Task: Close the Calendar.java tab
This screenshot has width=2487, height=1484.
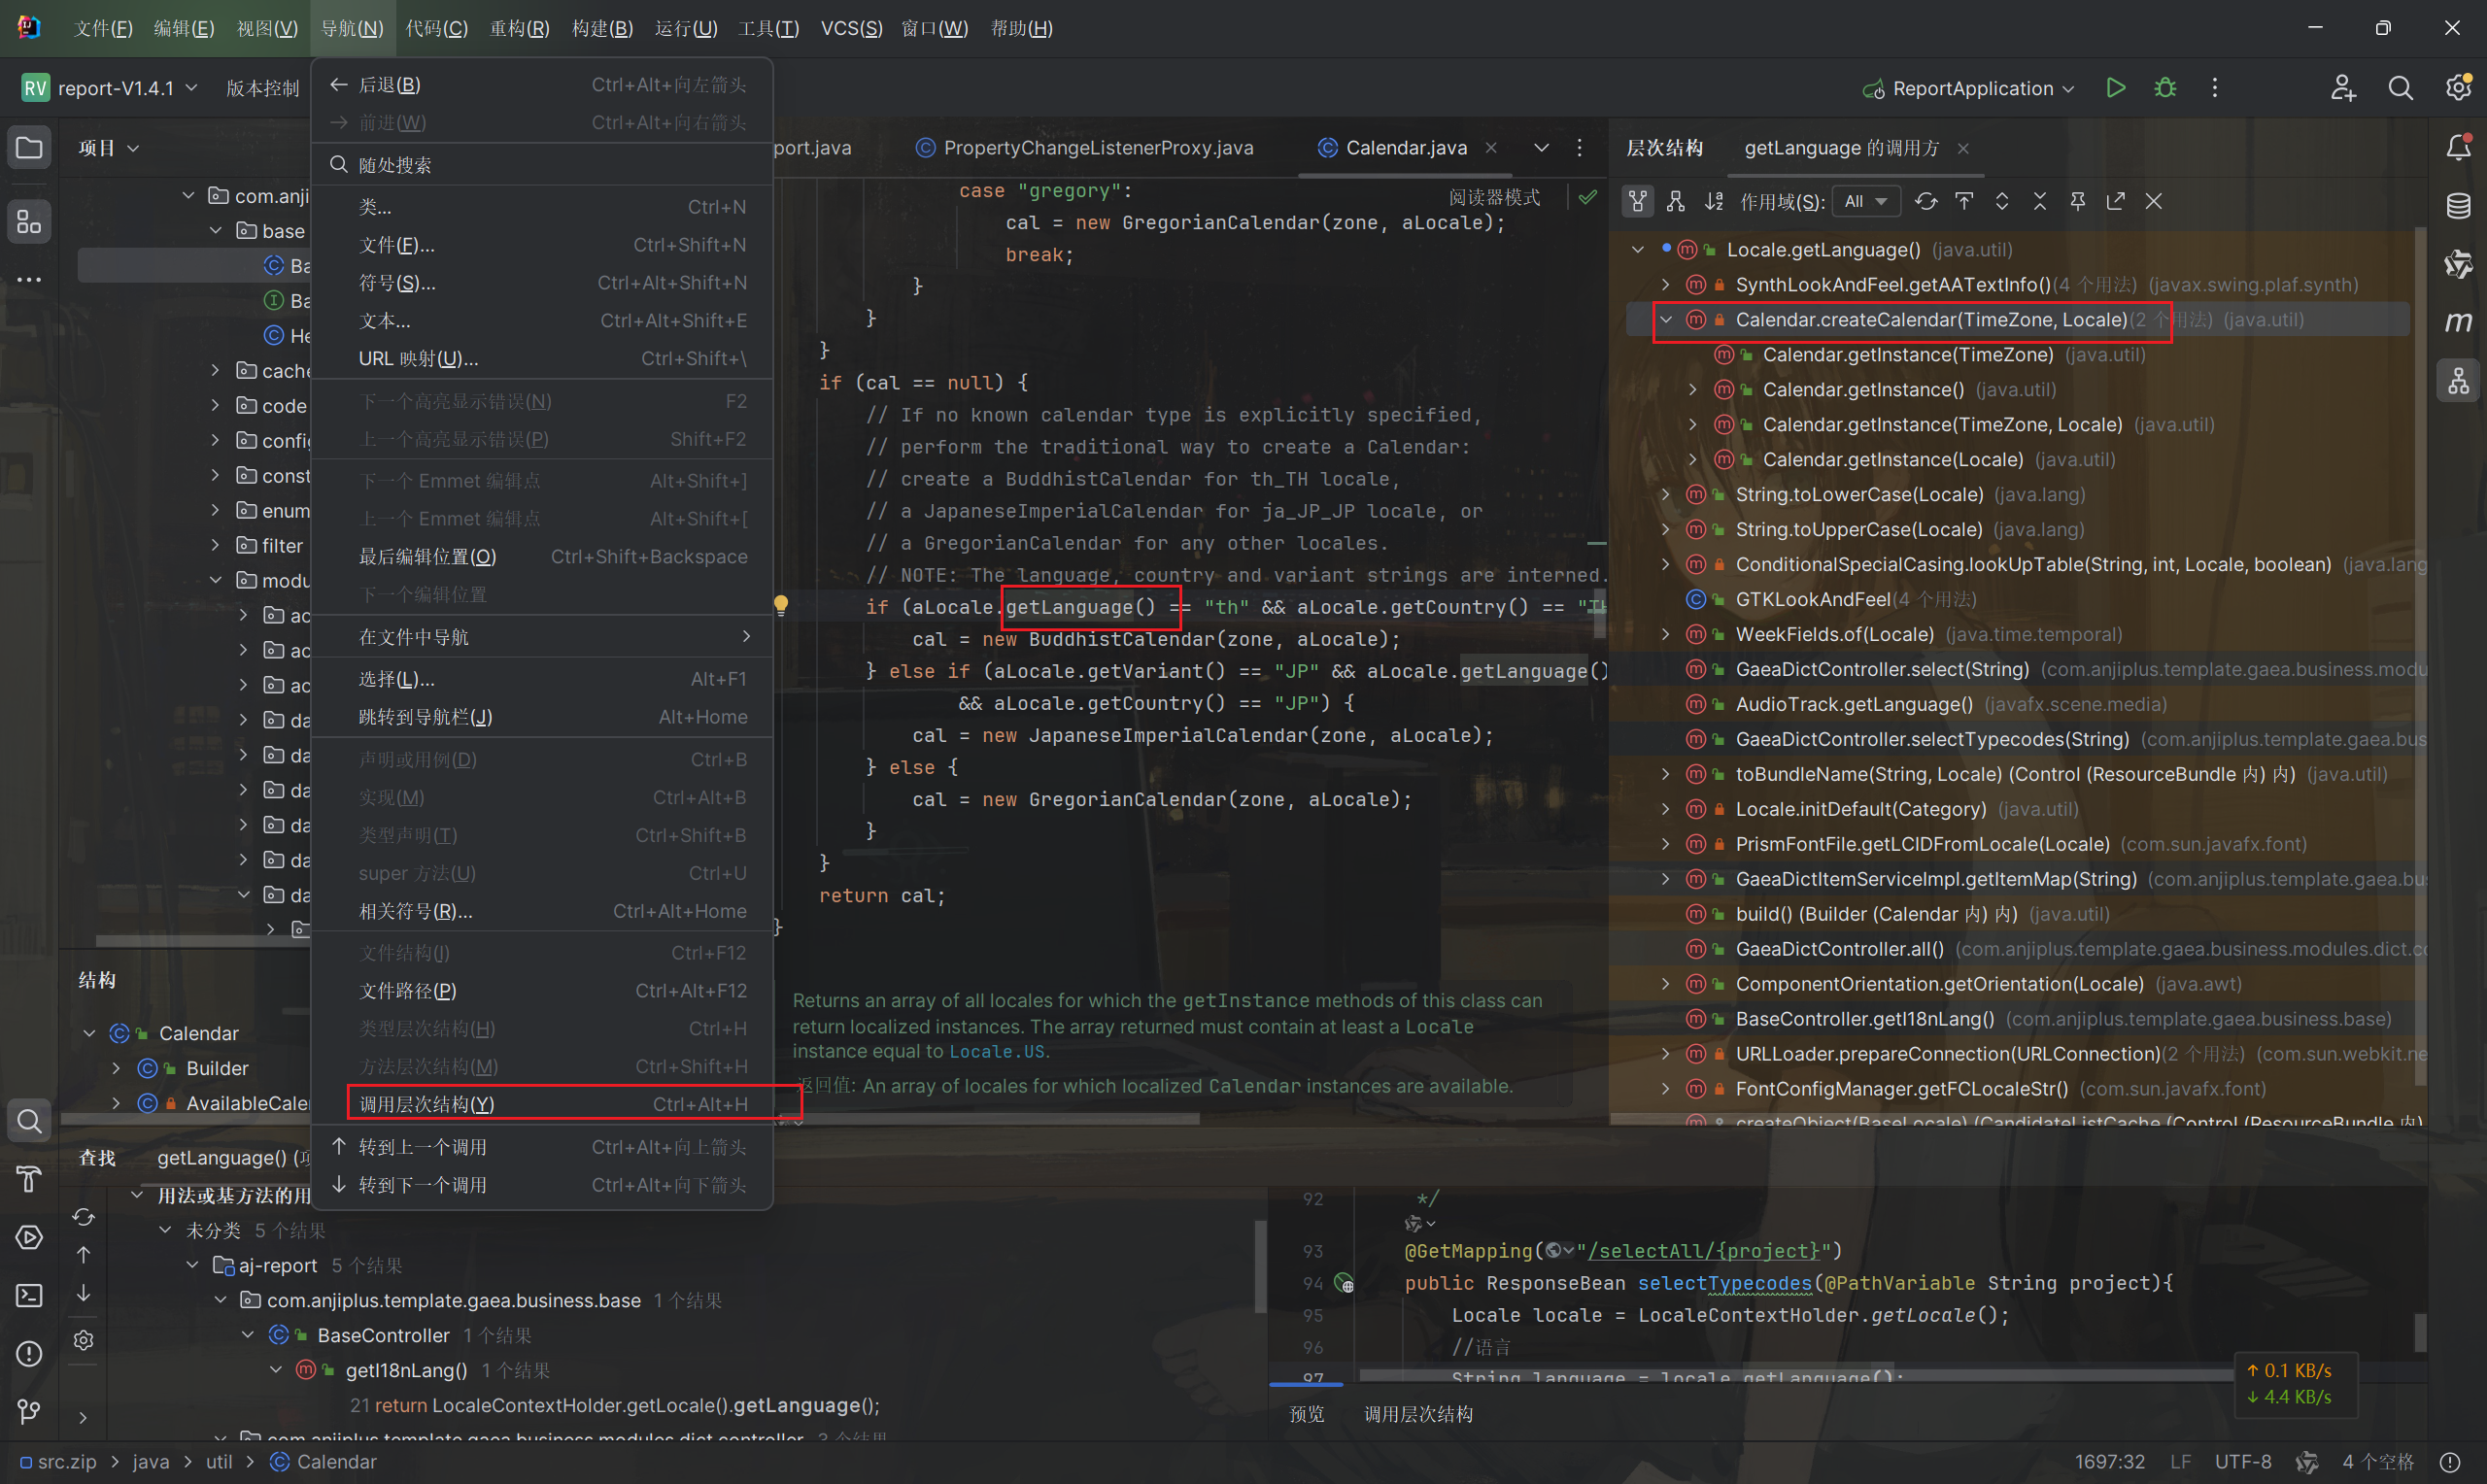Action: 1491,148
